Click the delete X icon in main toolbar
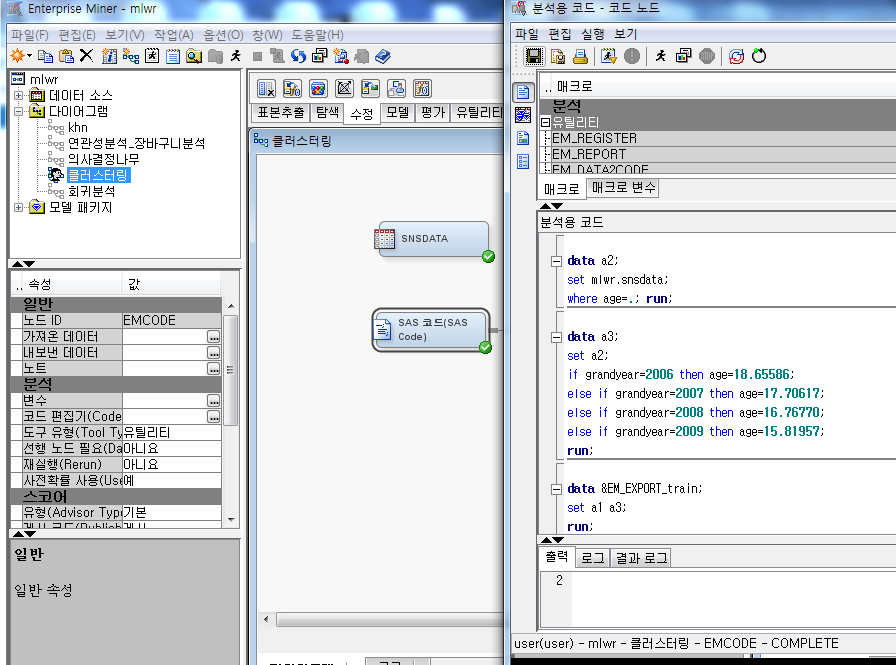 (86, 56)
